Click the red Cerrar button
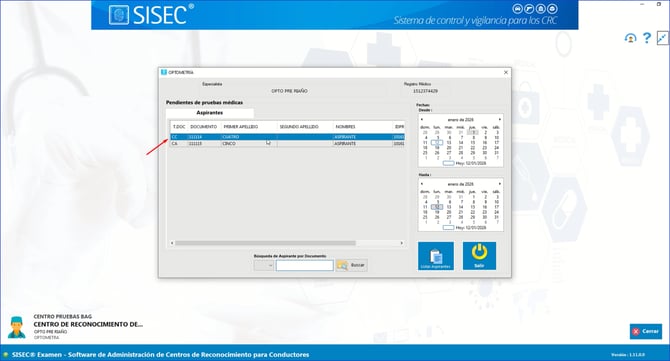670x361 pixels. point(646,331)
